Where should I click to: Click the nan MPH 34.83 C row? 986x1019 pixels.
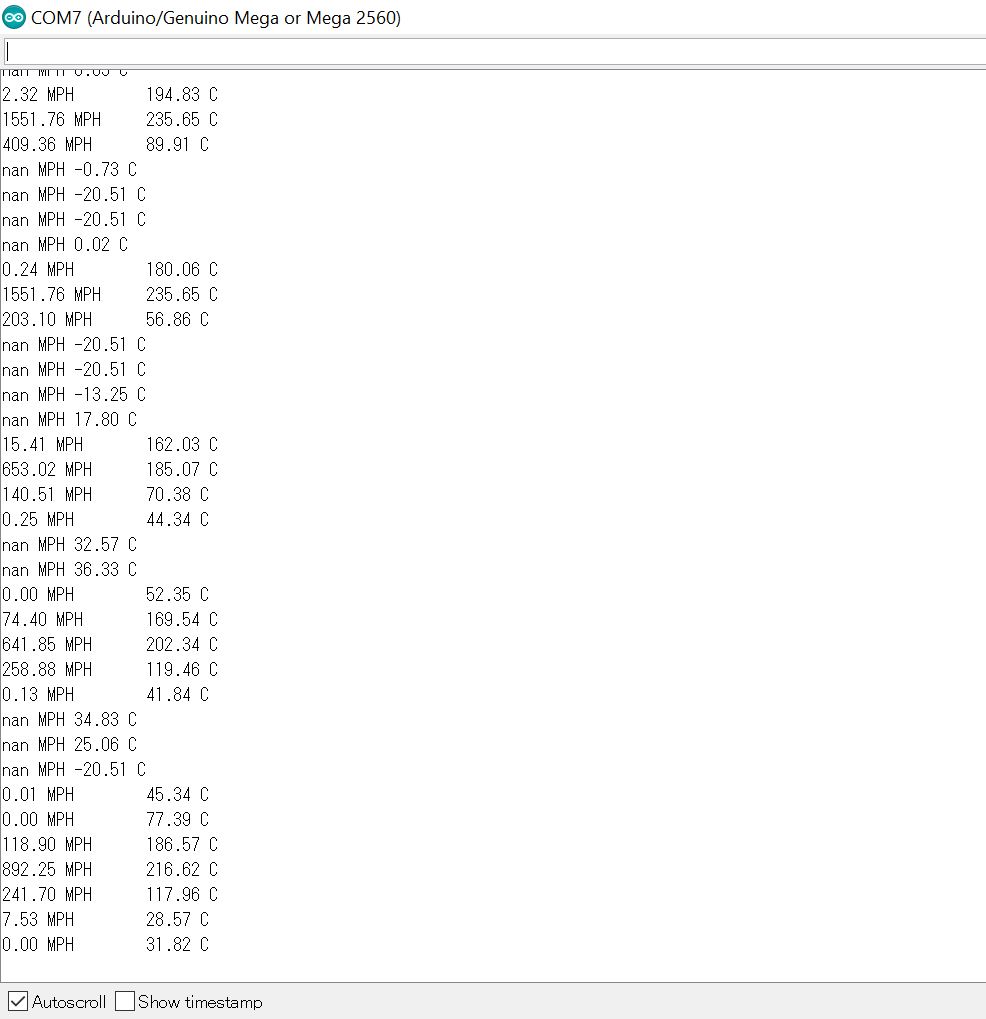70,719
